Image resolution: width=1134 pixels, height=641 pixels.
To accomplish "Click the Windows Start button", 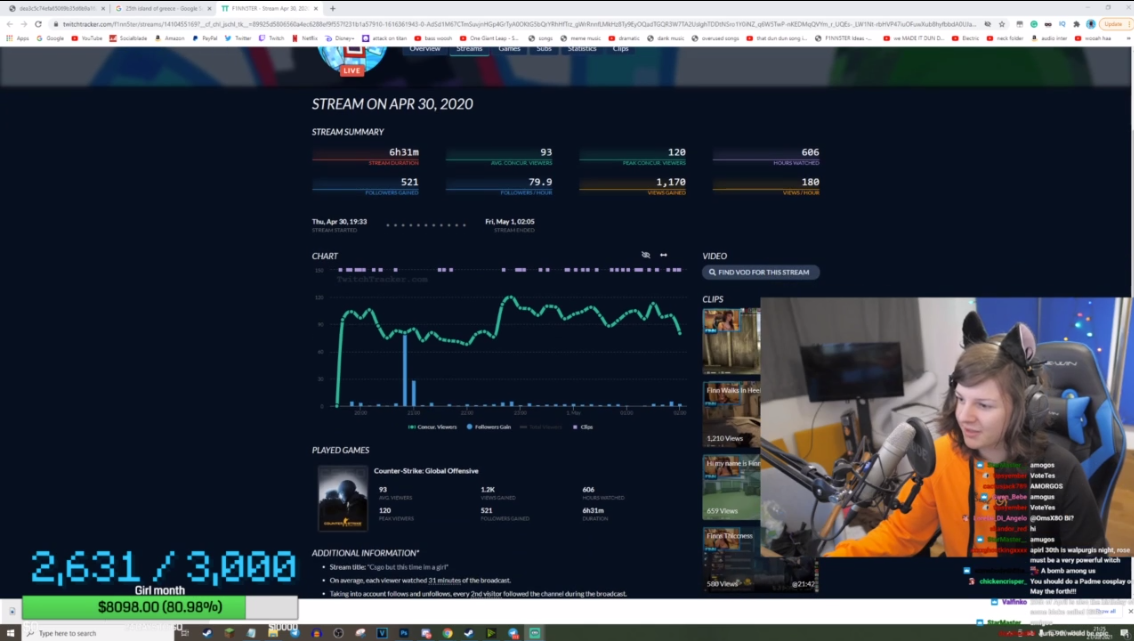I will point(10,633).
